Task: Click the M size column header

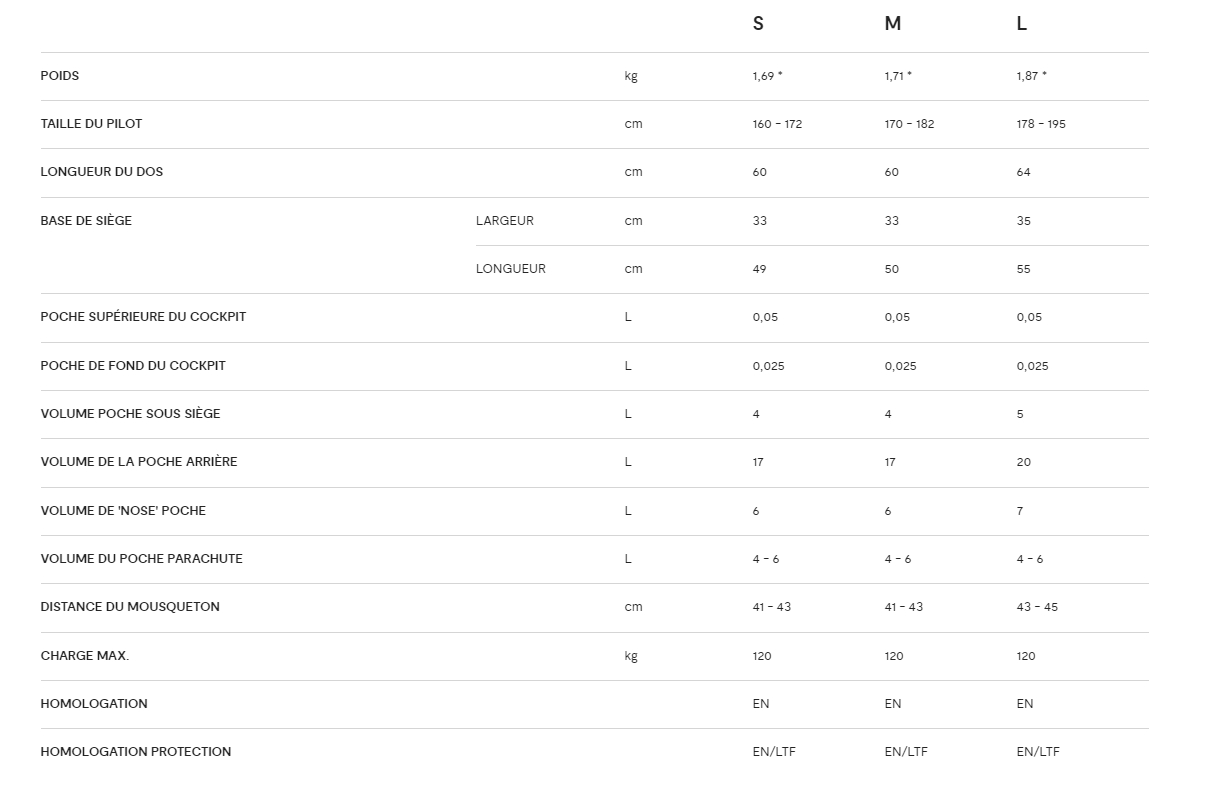Action: 892,24
